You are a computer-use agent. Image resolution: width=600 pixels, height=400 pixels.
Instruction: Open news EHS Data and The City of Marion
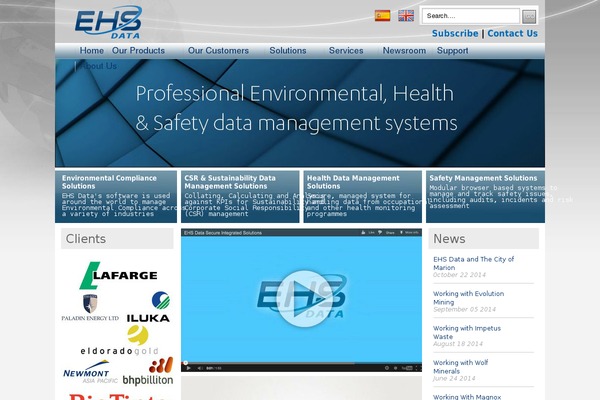(x=473, y=263)
